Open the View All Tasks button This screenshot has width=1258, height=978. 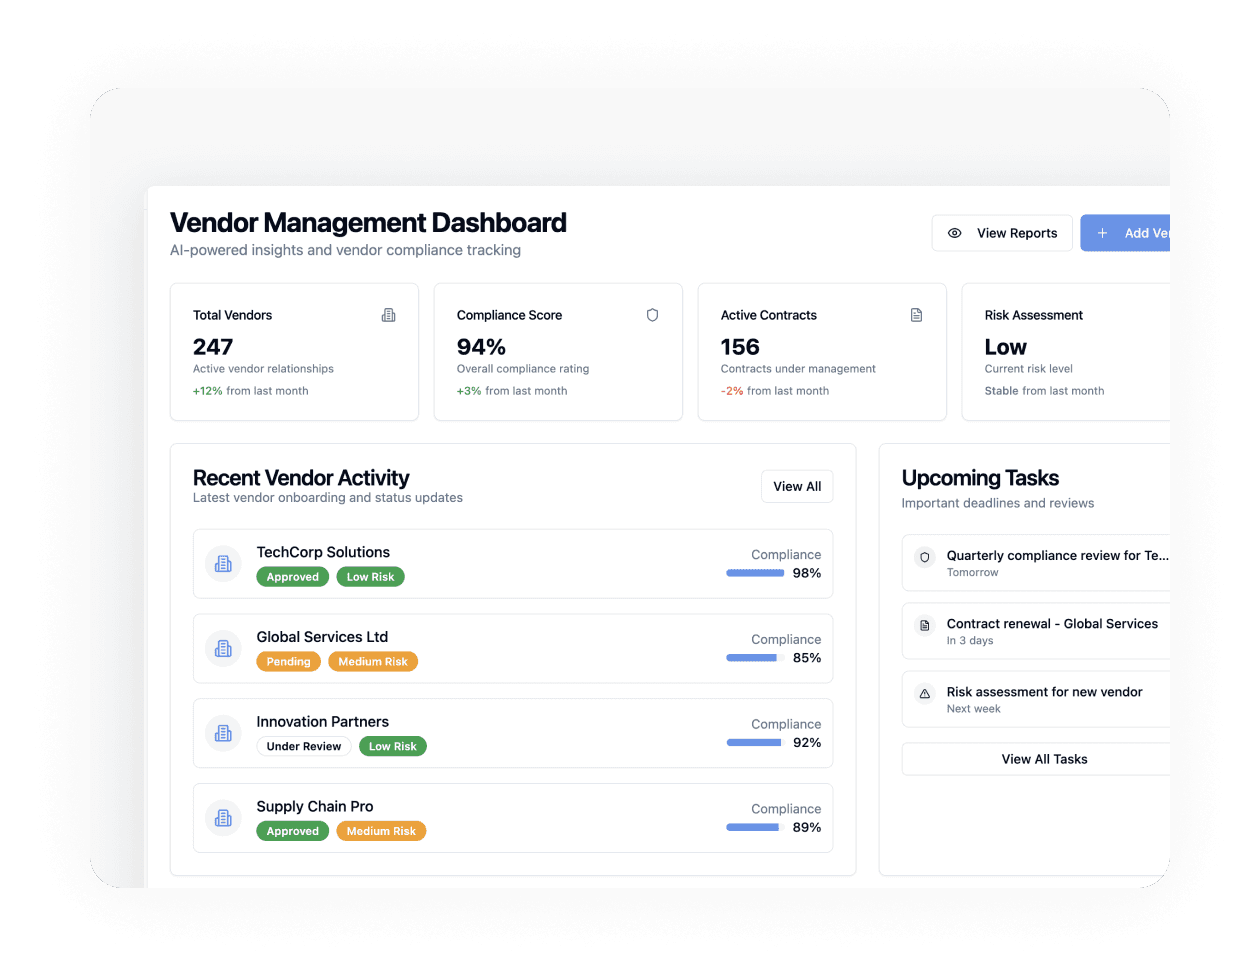(x=1044, y=759)
